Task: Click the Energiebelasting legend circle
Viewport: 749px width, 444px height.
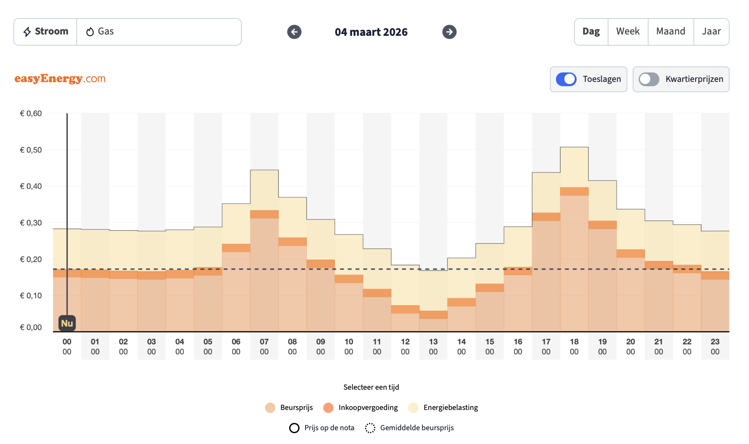Action: pyautogui.click(x=413, y=408)
